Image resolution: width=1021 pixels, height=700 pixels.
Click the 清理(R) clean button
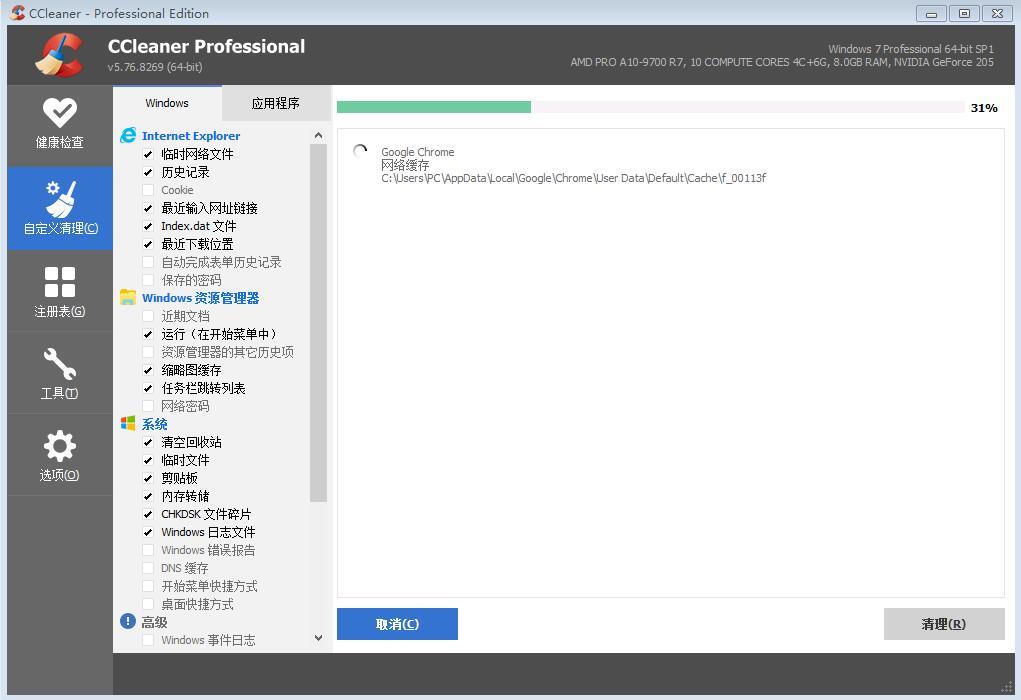(x=944, y=624)
